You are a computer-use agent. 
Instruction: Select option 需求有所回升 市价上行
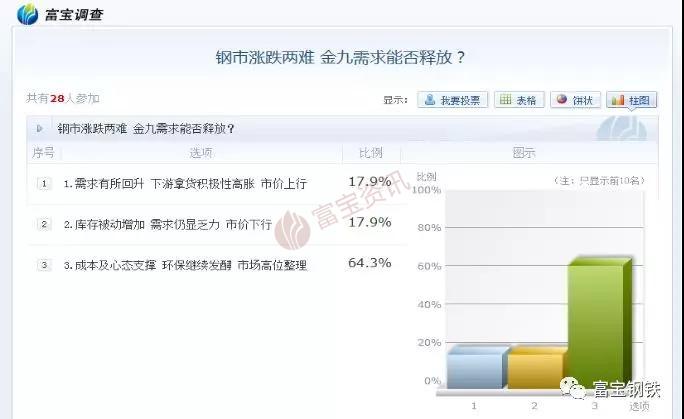click(x=184, y=184)
